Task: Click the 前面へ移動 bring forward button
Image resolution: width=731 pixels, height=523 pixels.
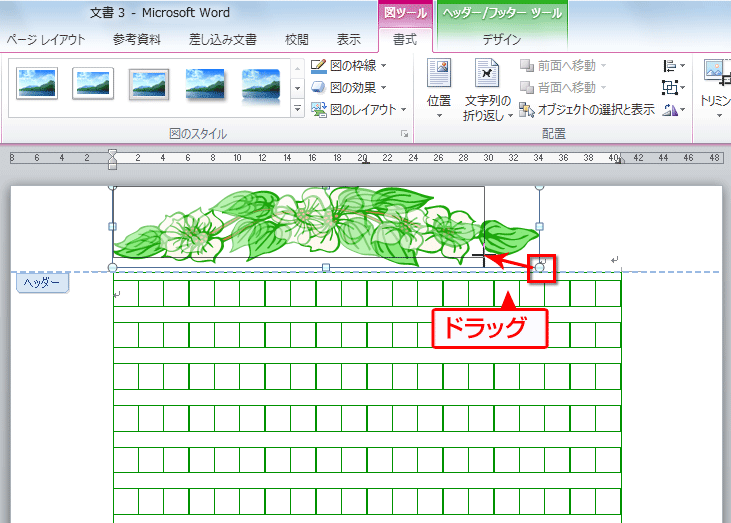Action: coord(563,66)
